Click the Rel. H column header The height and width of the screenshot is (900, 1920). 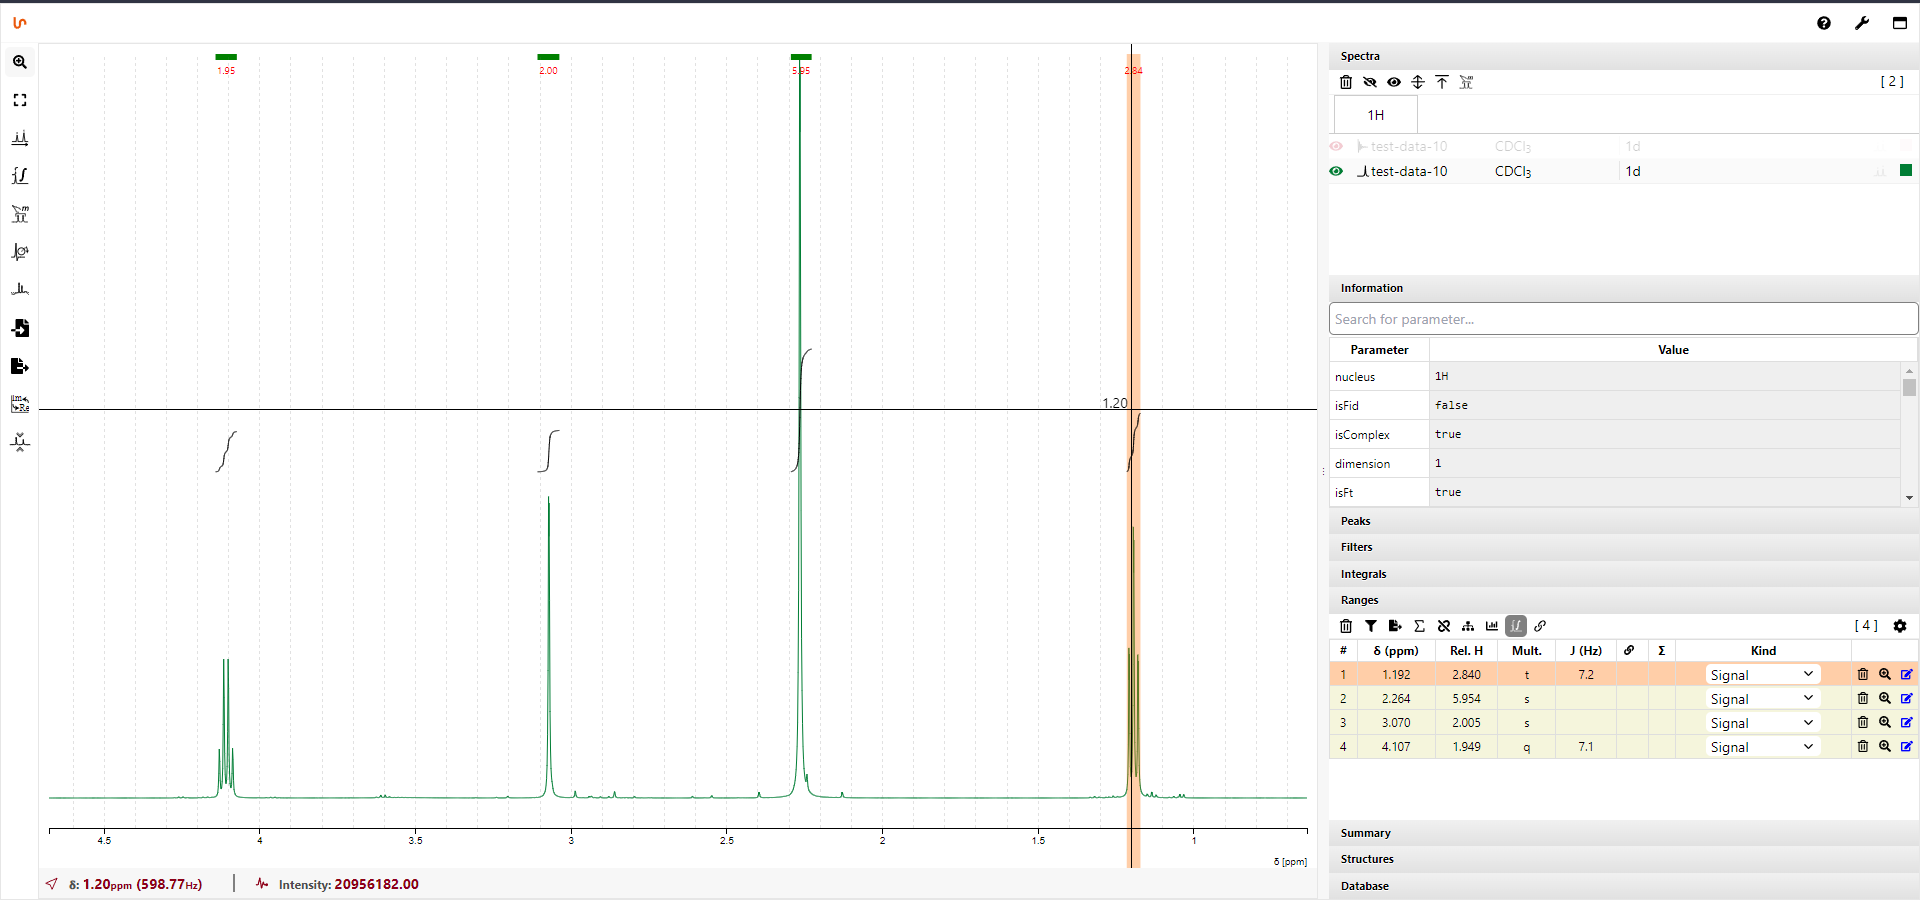point(1466,650)
